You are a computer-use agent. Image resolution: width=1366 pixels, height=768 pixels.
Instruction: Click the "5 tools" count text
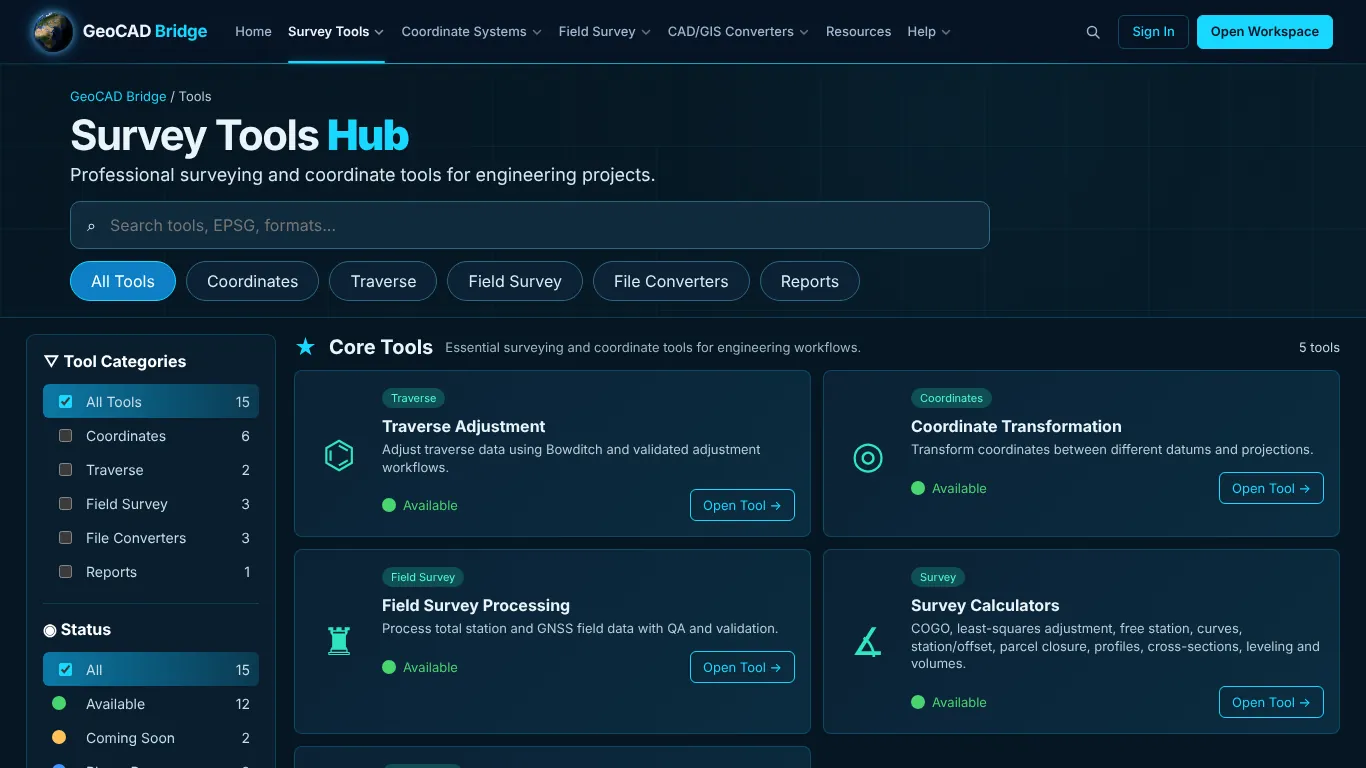point(1319,347)
